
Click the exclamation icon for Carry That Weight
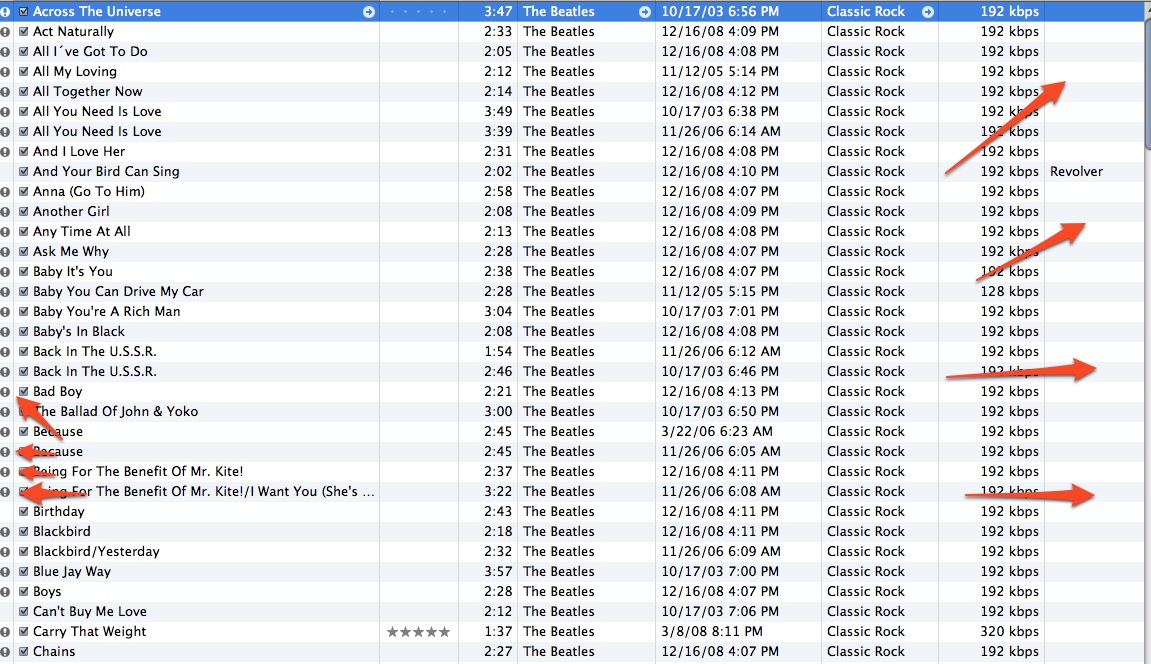click(5, 632)
